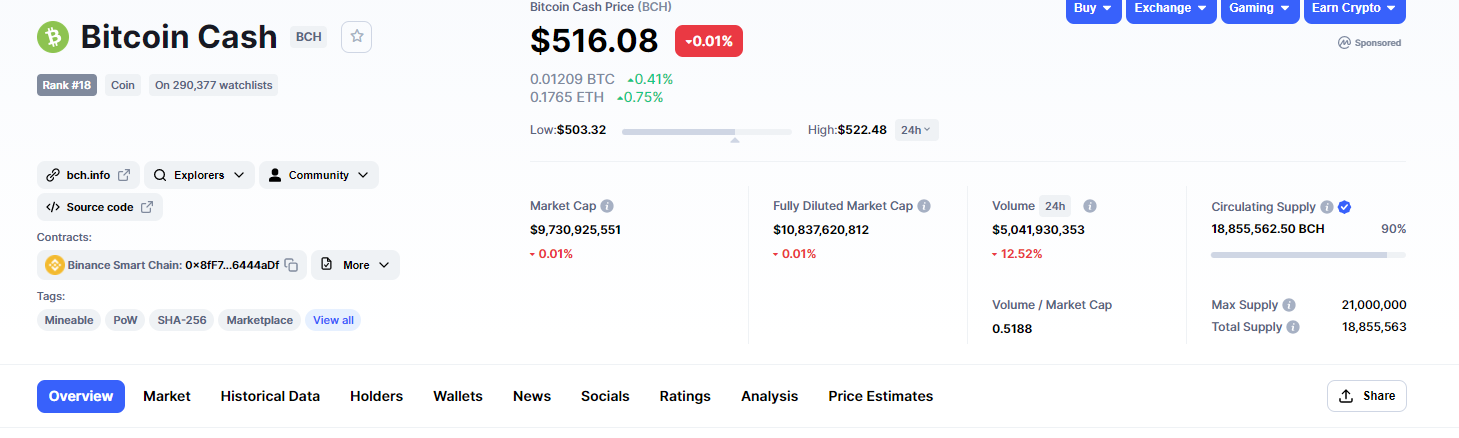The height and width of the screenshot is (438, 1459).
Task: Click the Share button
Action: (x=1367, y=396)
